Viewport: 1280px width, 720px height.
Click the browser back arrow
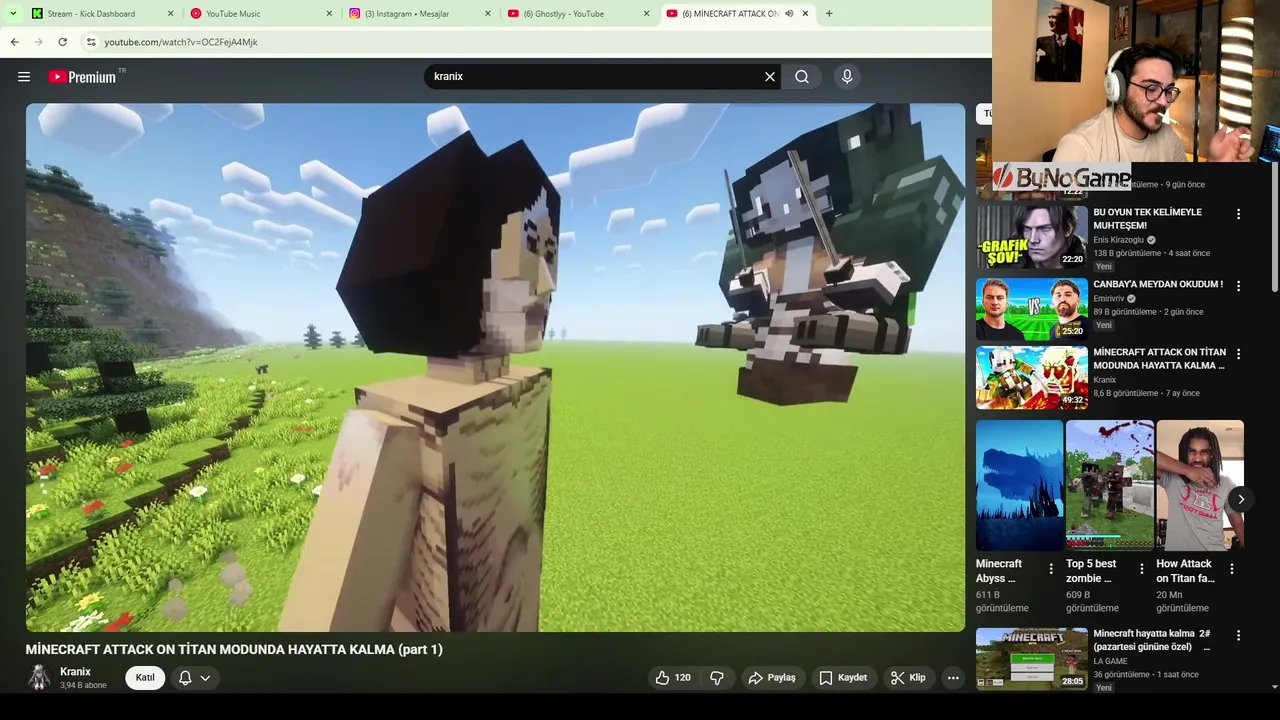(x=14, y=42)
